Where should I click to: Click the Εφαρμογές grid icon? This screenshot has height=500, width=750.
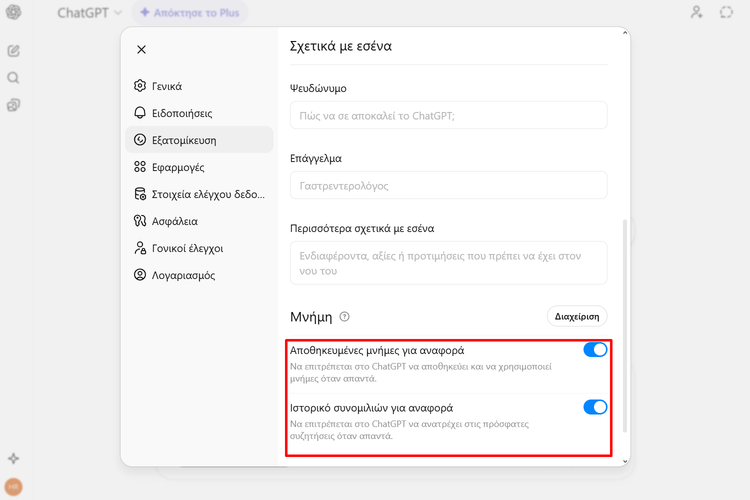140,167
